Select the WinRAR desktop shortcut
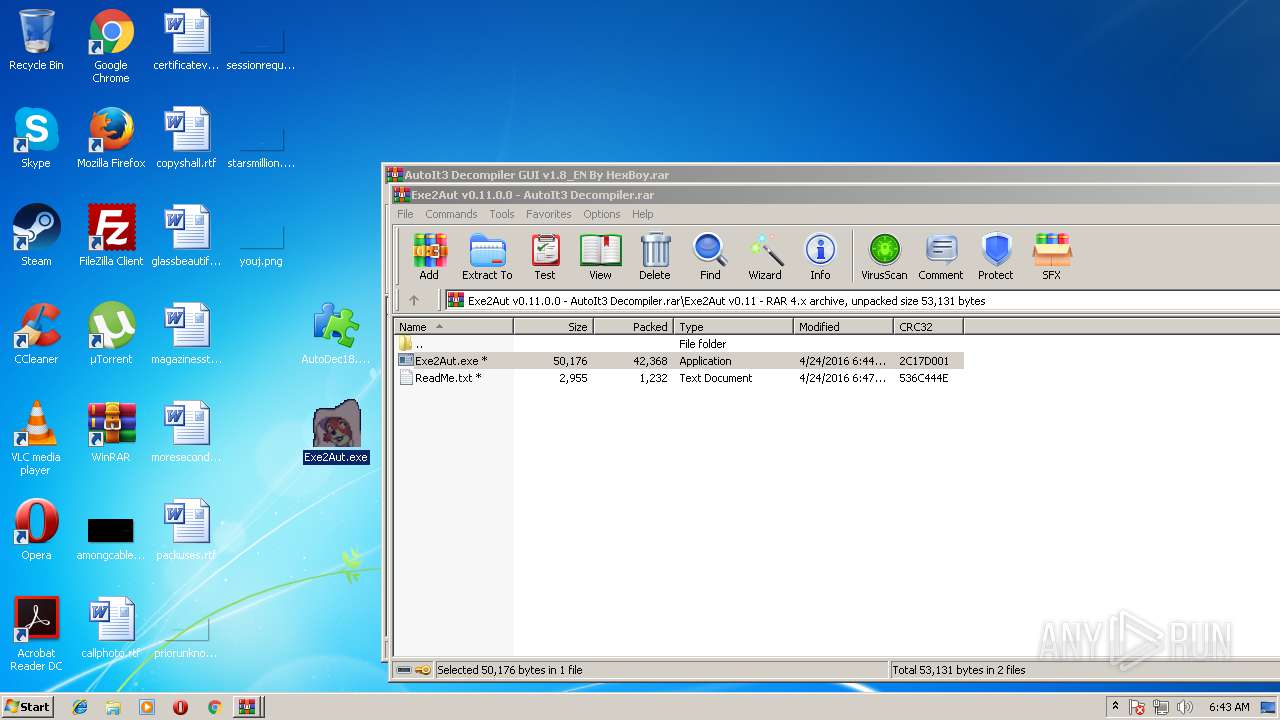This screenshot has width=1280, height=720. (x=111, y=432)
